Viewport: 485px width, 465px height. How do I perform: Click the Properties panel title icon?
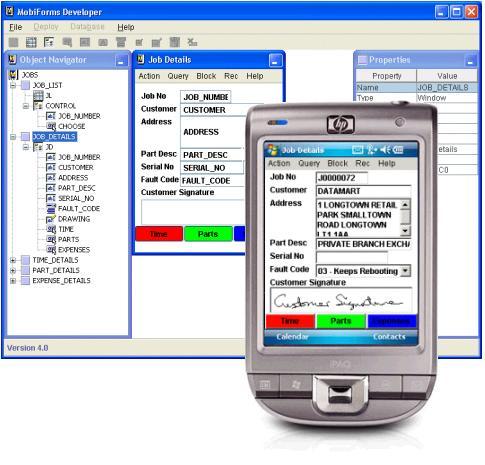point(362,60)
